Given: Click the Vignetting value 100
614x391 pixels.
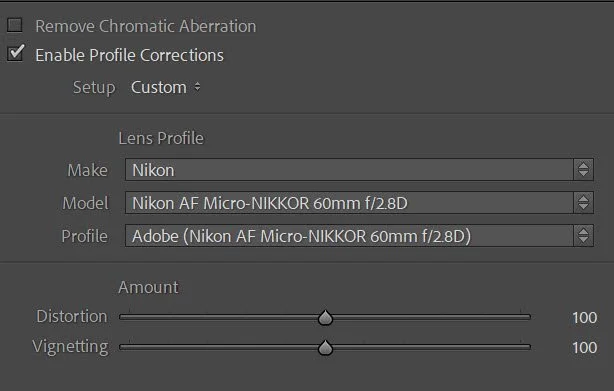Looking at the screenshot, I should pos(584,348).
